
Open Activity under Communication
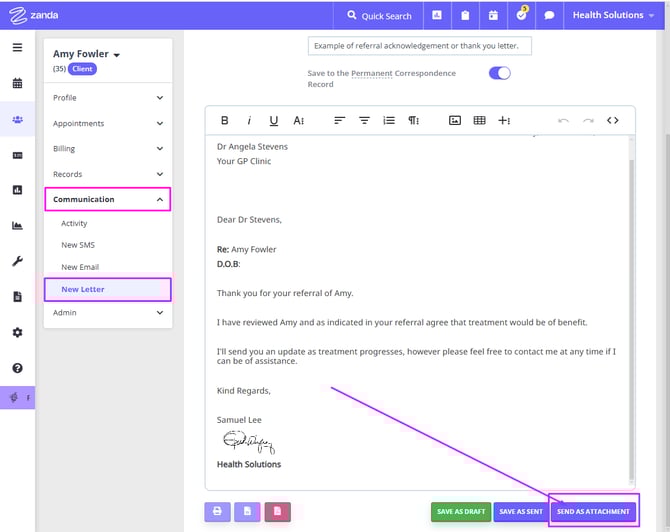point(74,224)
